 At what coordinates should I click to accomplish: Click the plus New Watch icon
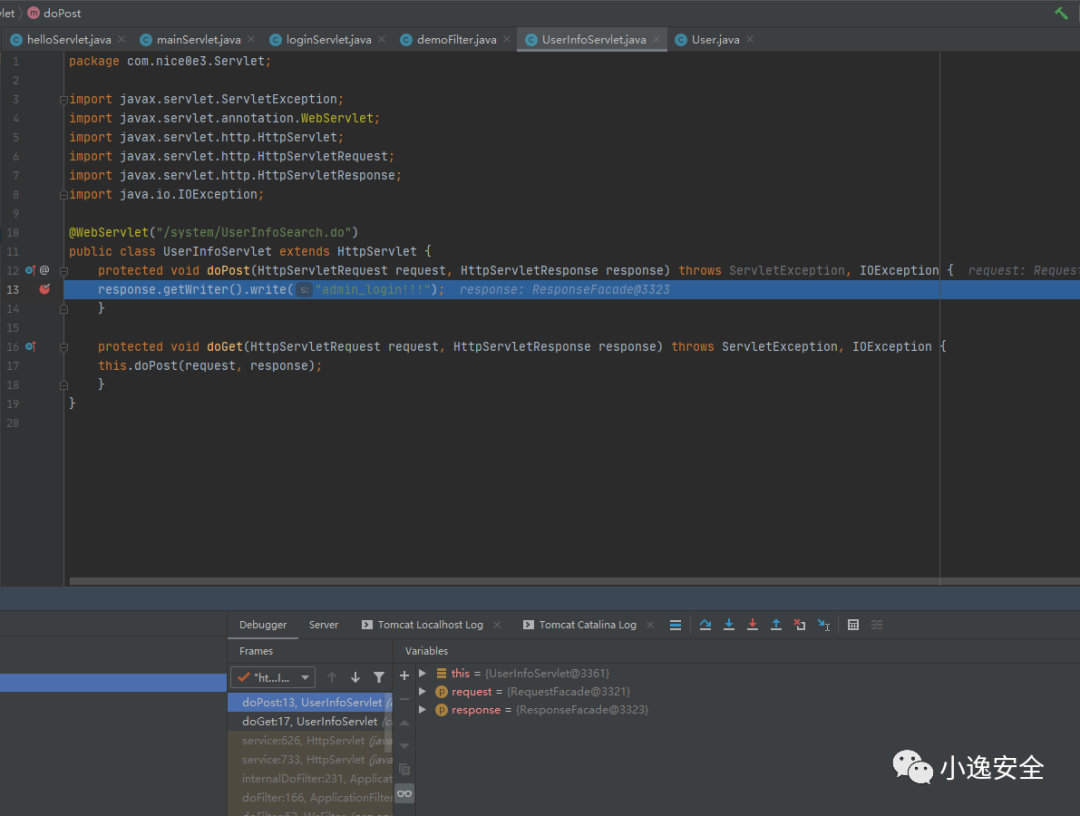click(404, 676)
